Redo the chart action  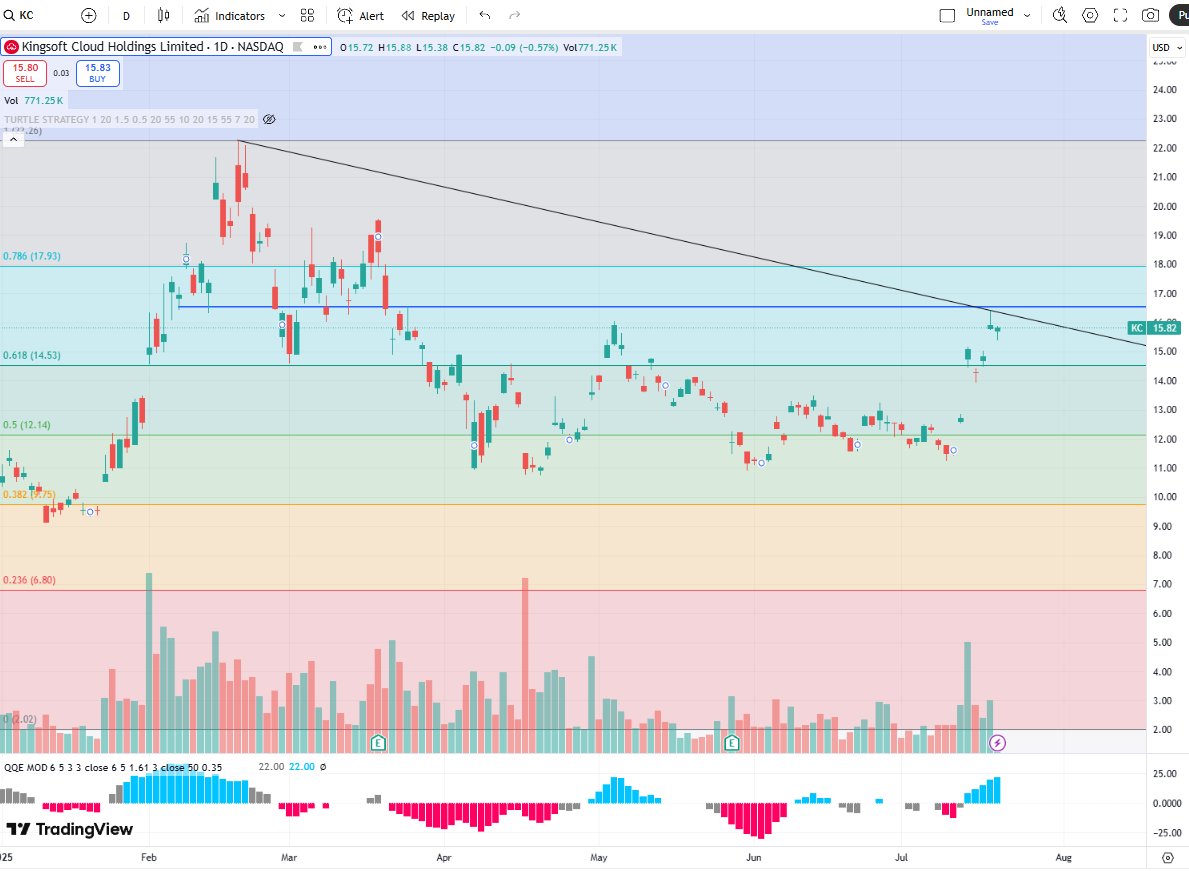[x=515, y=15]
